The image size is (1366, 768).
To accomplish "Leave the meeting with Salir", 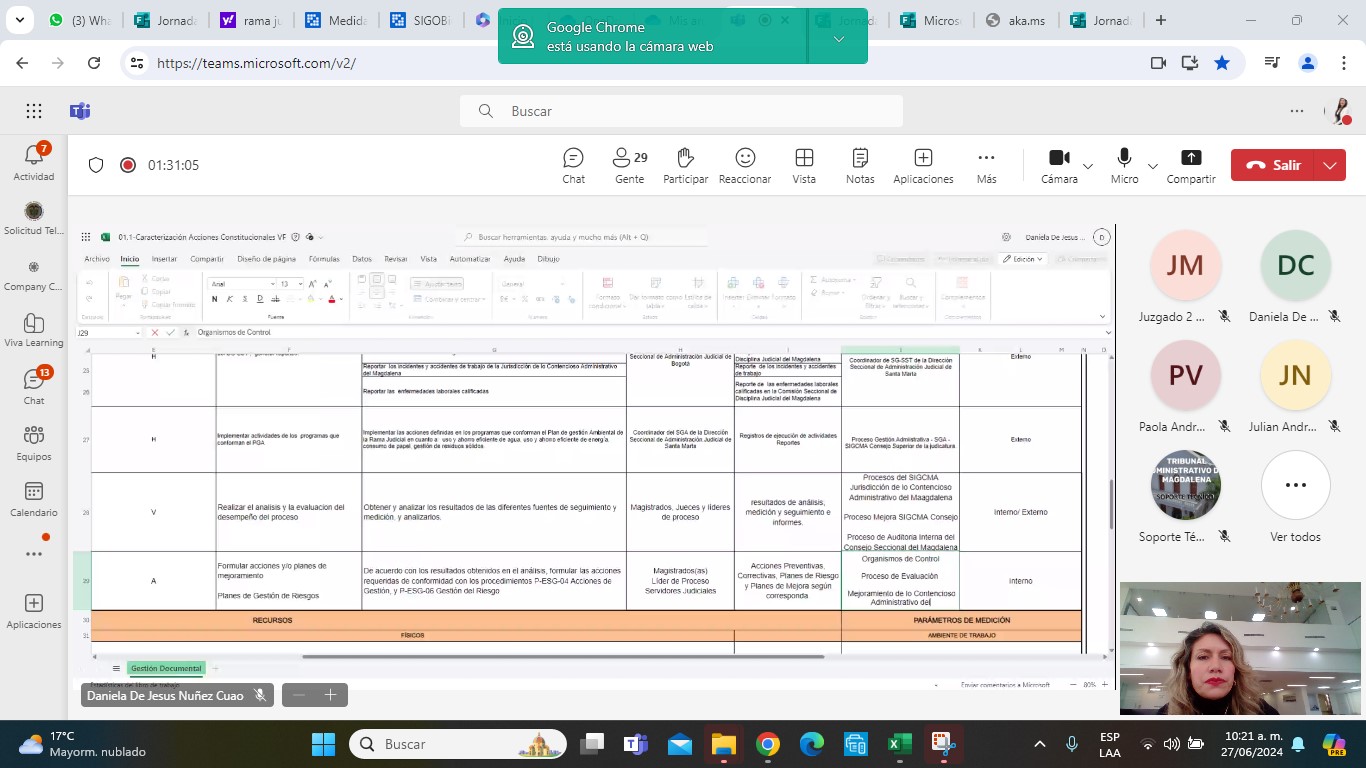I will 1273,165.
